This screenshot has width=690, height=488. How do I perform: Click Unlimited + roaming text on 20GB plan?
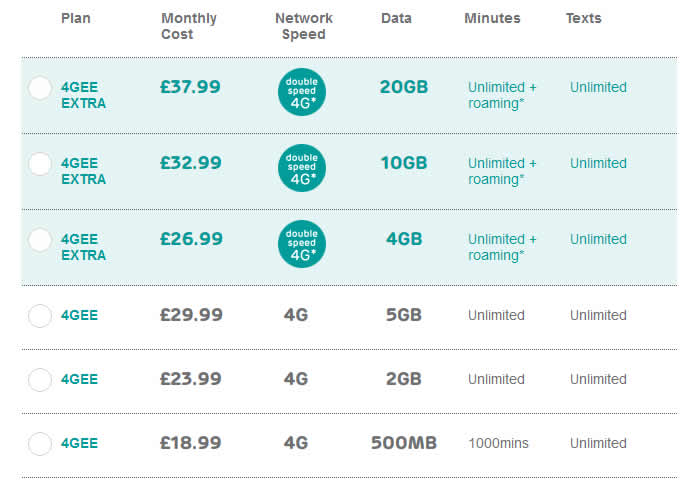click(x=502, y=95)
